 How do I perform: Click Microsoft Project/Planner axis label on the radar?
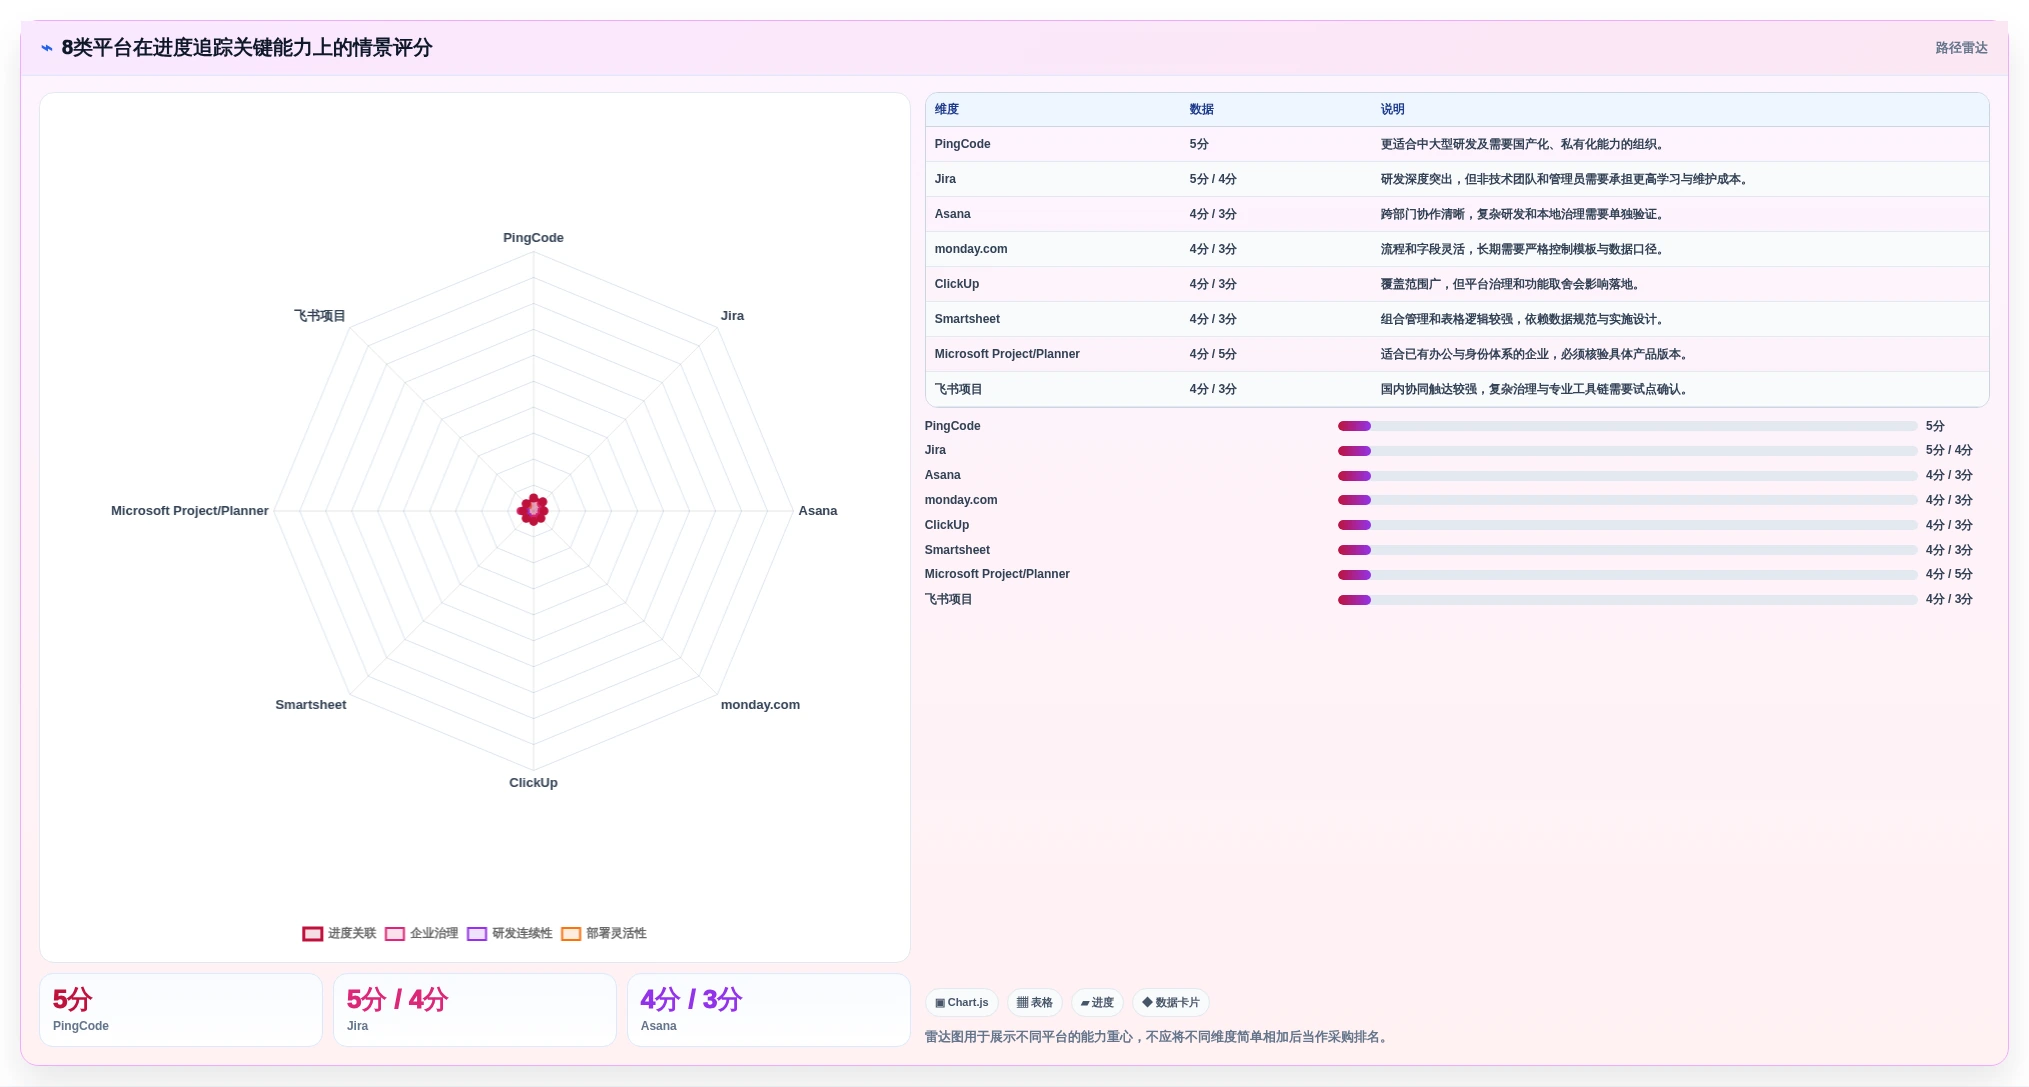pyautogui.click(x=190, y=511)
